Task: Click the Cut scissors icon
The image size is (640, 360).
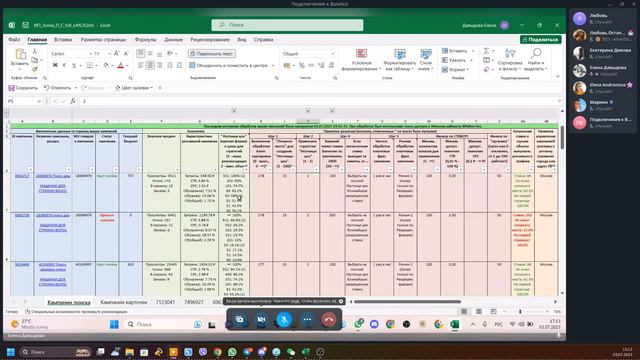Action: tap(35, 51)
